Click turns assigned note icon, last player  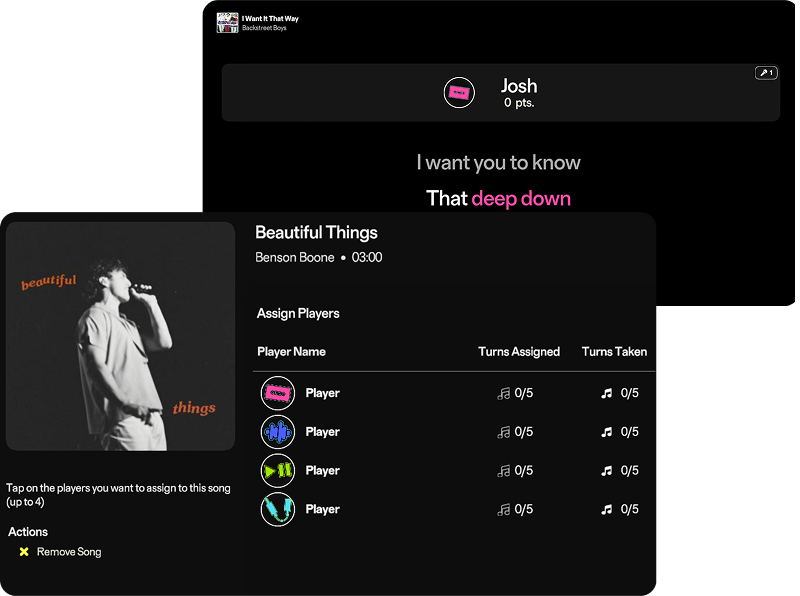pos(504,510)
